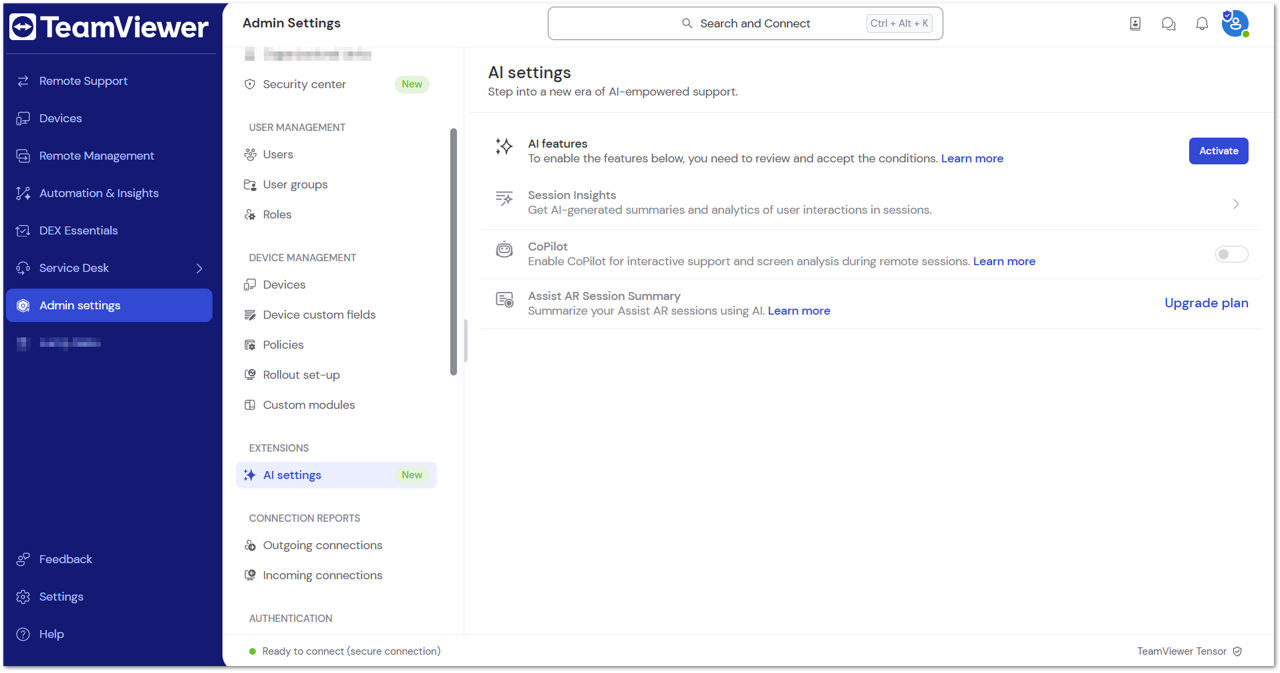Click the notifications bell icon
The width and height of the screenshot is (1280, 673).
click(1202, 24)
